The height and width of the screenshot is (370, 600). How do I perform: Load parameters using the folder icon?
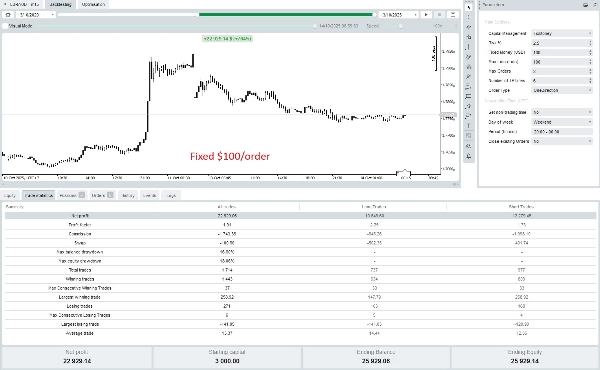click(585, 5)
